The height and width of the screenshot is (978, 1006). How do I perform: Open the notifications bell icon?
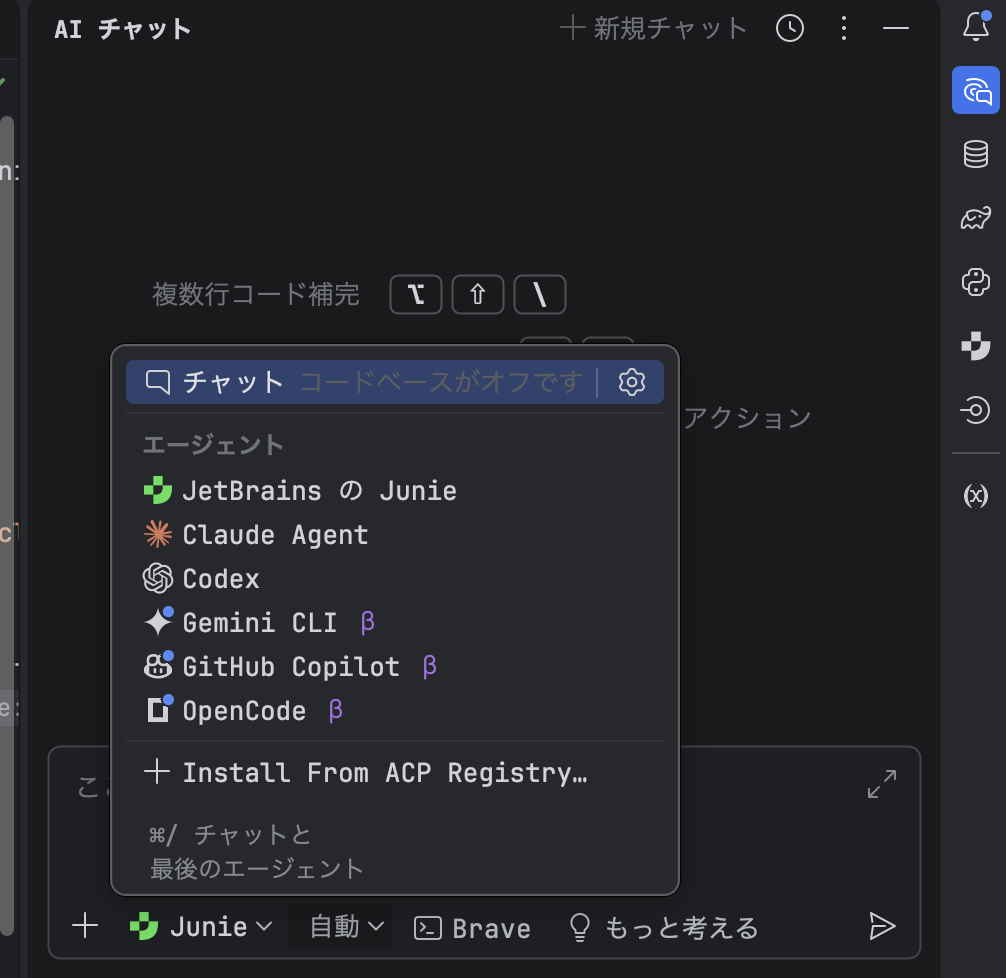coord(975,28)
